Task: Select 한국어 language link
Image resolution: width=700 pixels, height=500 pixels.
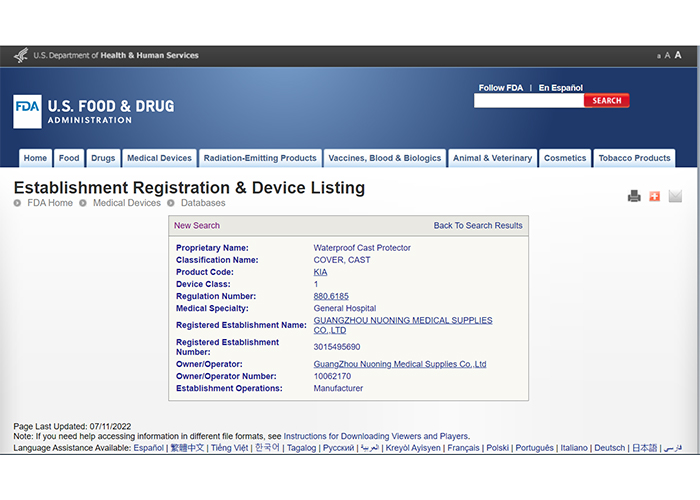Action: (x=267, y=447)
